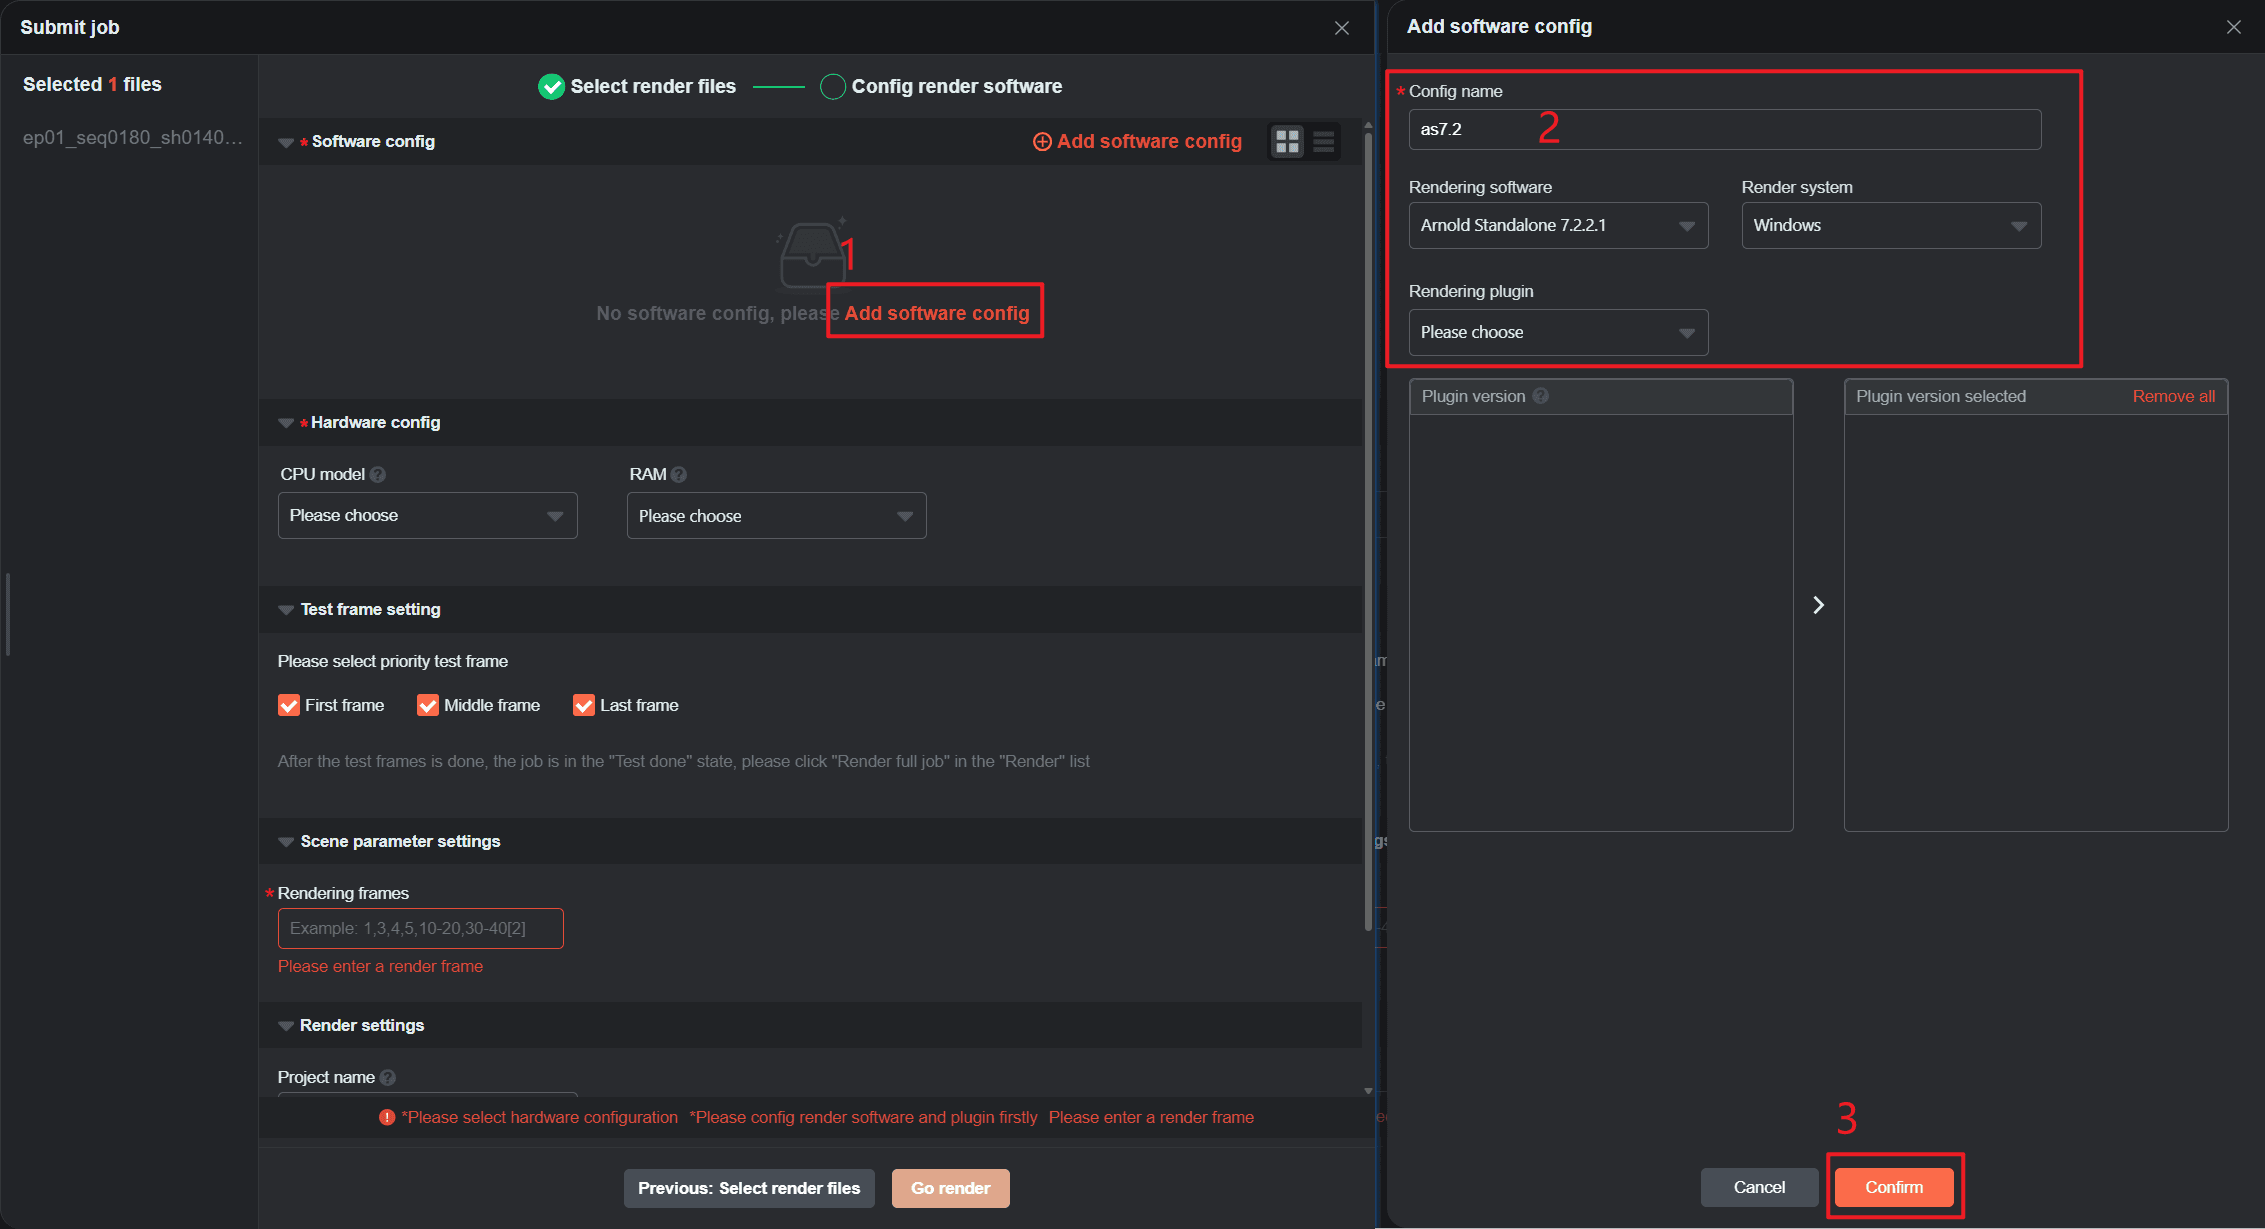This screenshot has height=1229, width=2265.
Task: Click Remove all link
Action: (2173, 396)
